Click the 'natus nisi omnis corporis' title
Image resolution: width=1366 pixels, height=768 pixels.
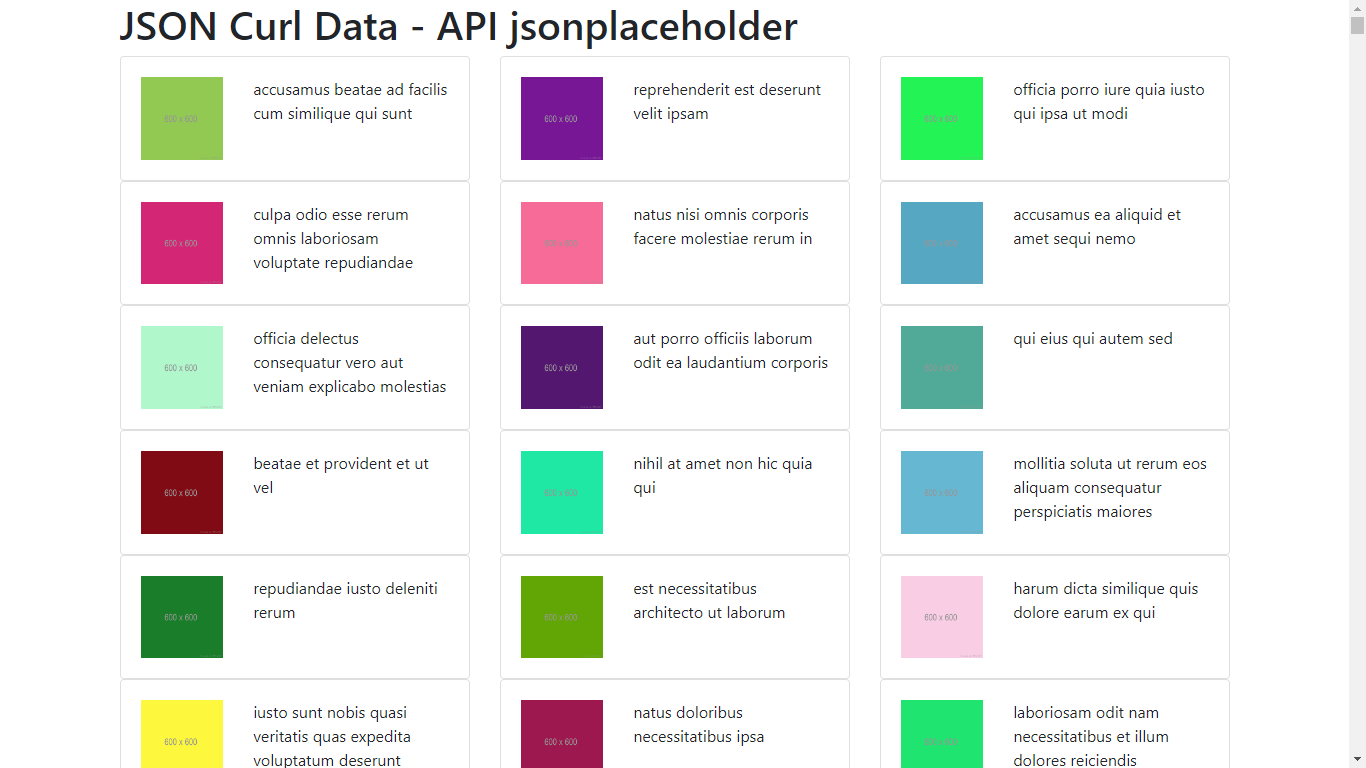720,226
